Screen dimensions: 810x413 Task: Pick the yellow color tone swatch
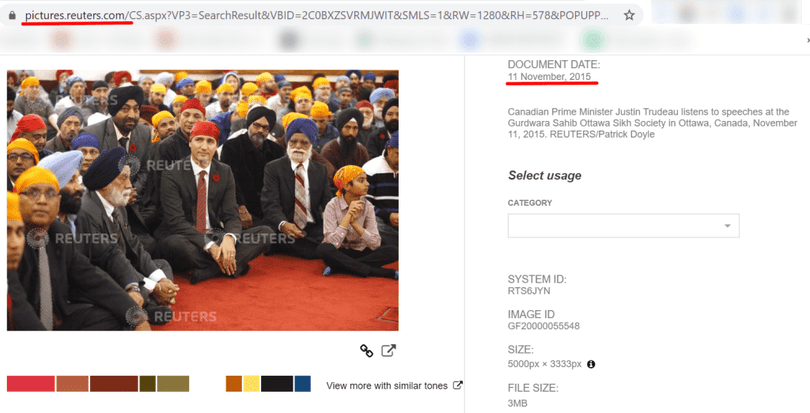[x=251, y=384]
